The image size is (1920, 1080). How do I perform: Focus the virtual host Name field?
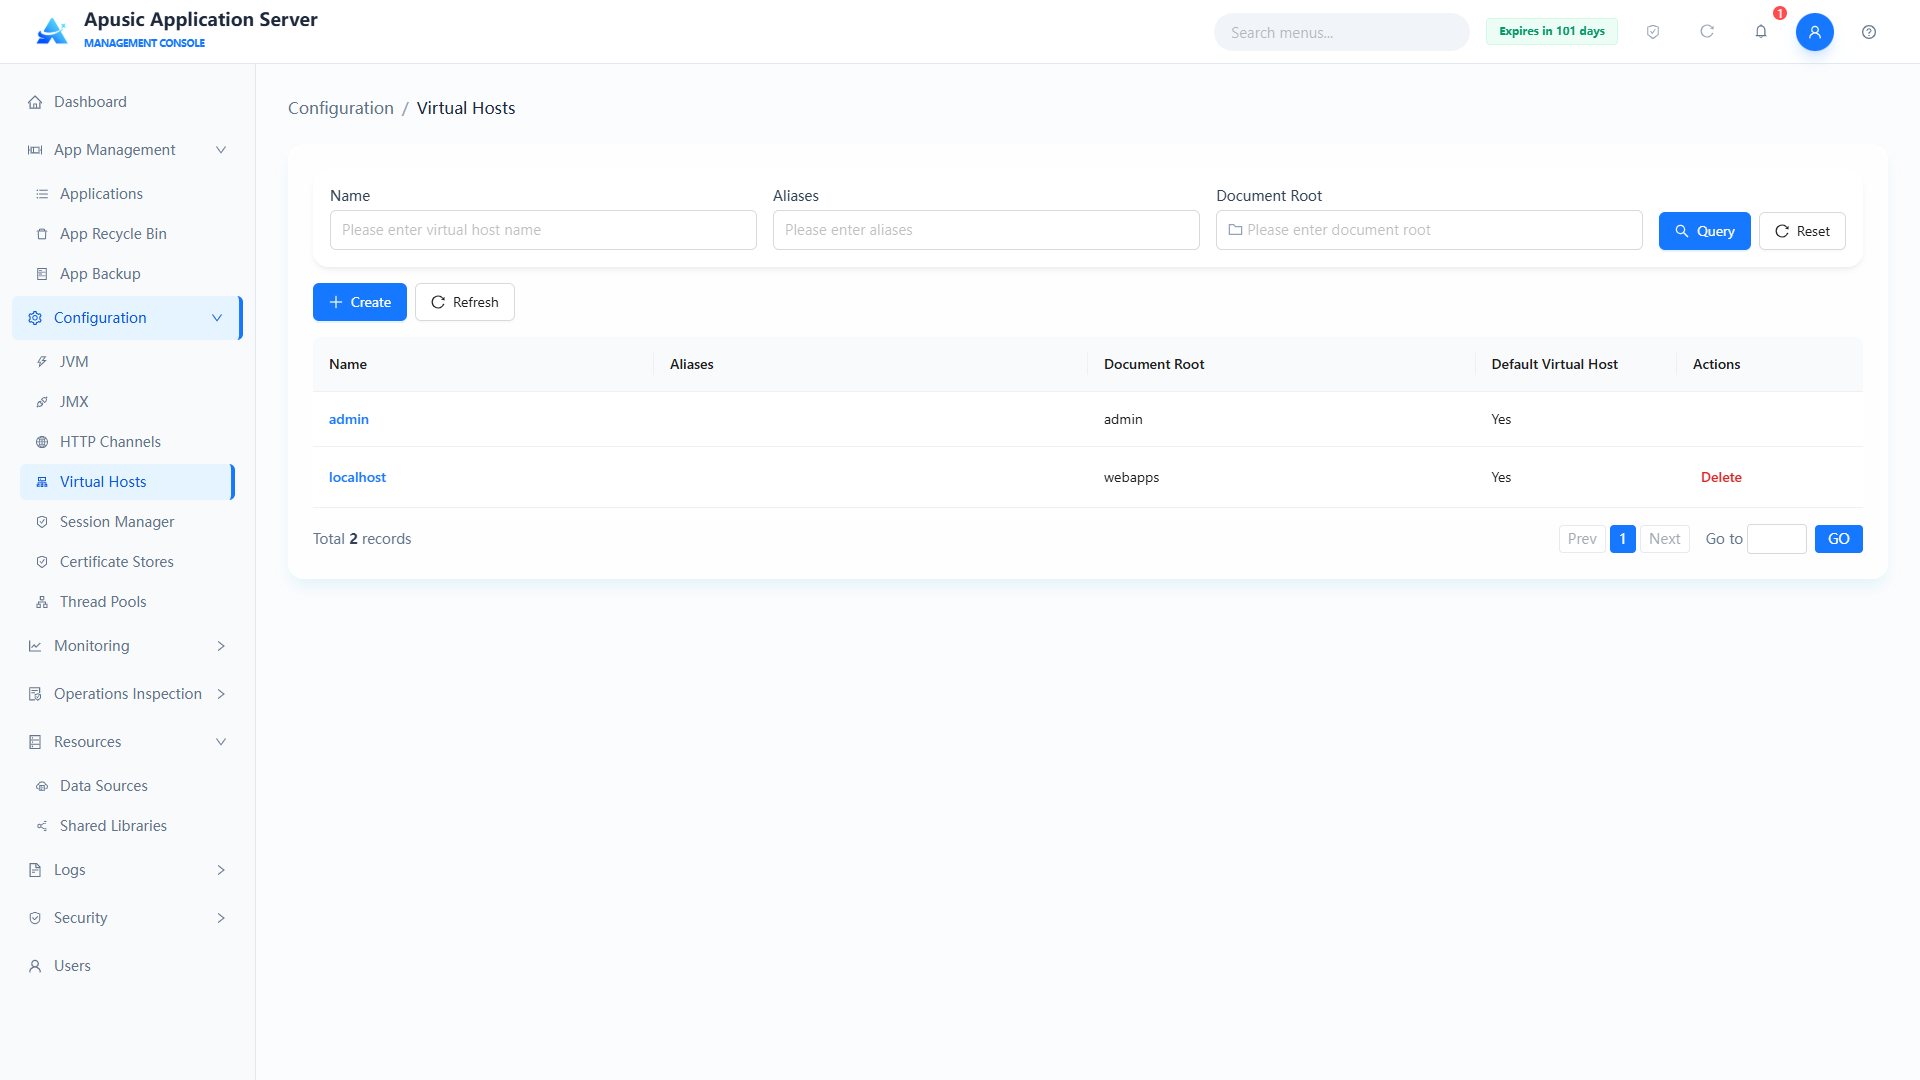click(x=543, y=230)
